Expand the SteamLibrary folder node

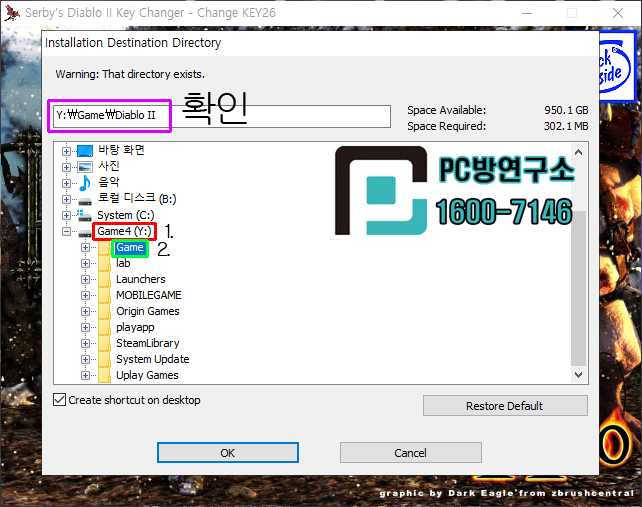(85, 343)
